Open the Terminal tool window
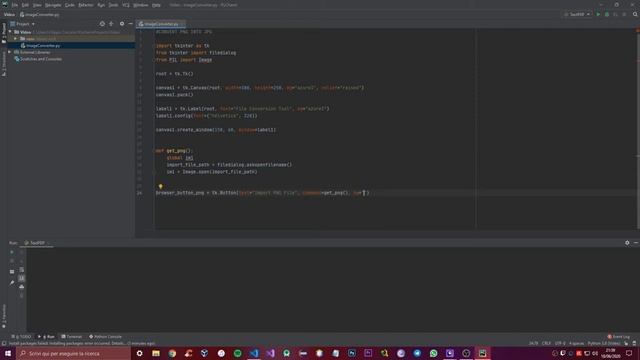 tap(72, 337)
